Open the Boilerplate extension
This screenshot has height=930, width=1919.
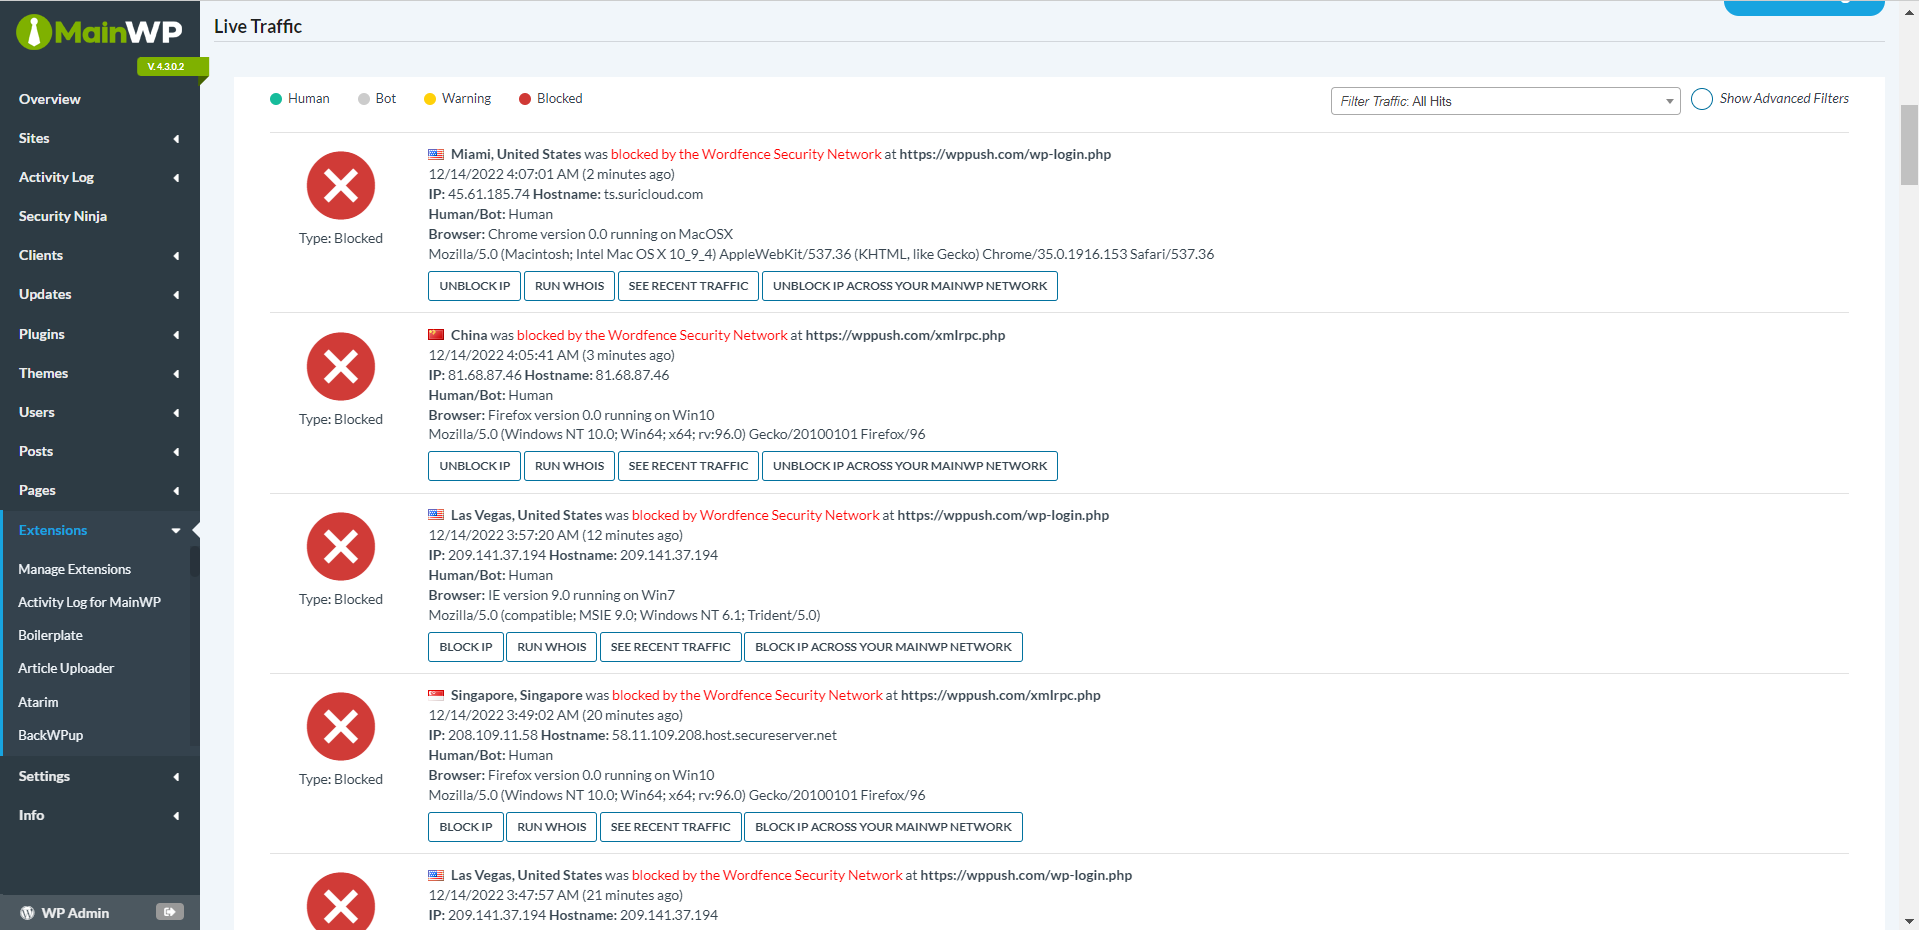50,635
